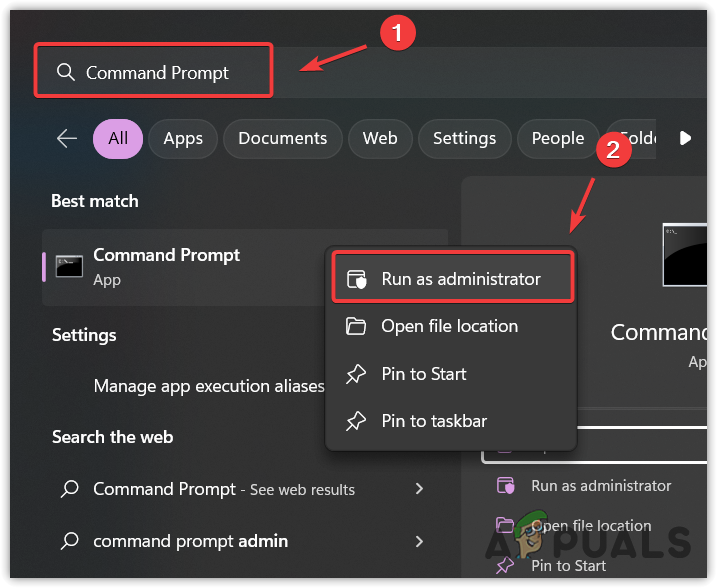This screenshot has height=588, width=717.
Task: Switch to the Documents filter tab
Action: (x=283, y=139)
